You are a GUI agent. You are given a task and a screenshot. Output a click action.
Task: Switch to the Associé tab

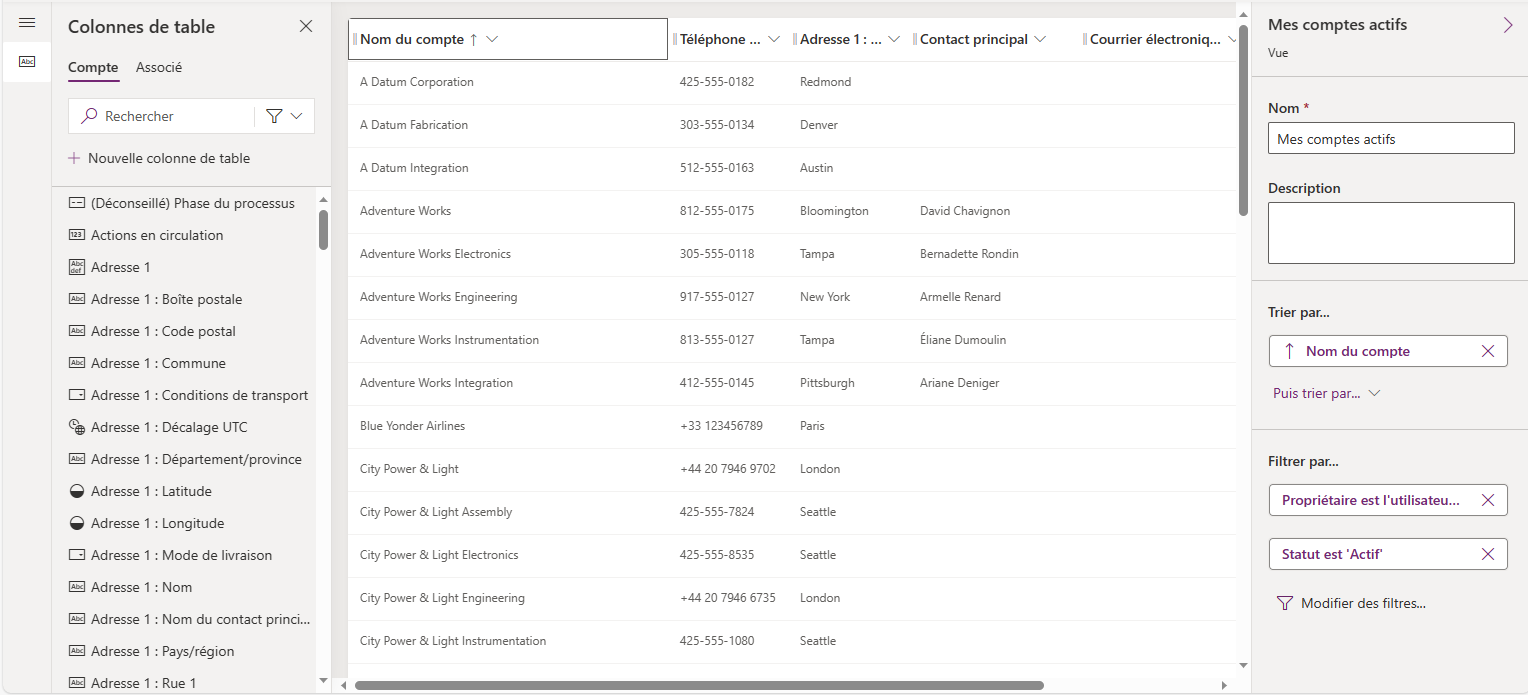coord(159,67)
